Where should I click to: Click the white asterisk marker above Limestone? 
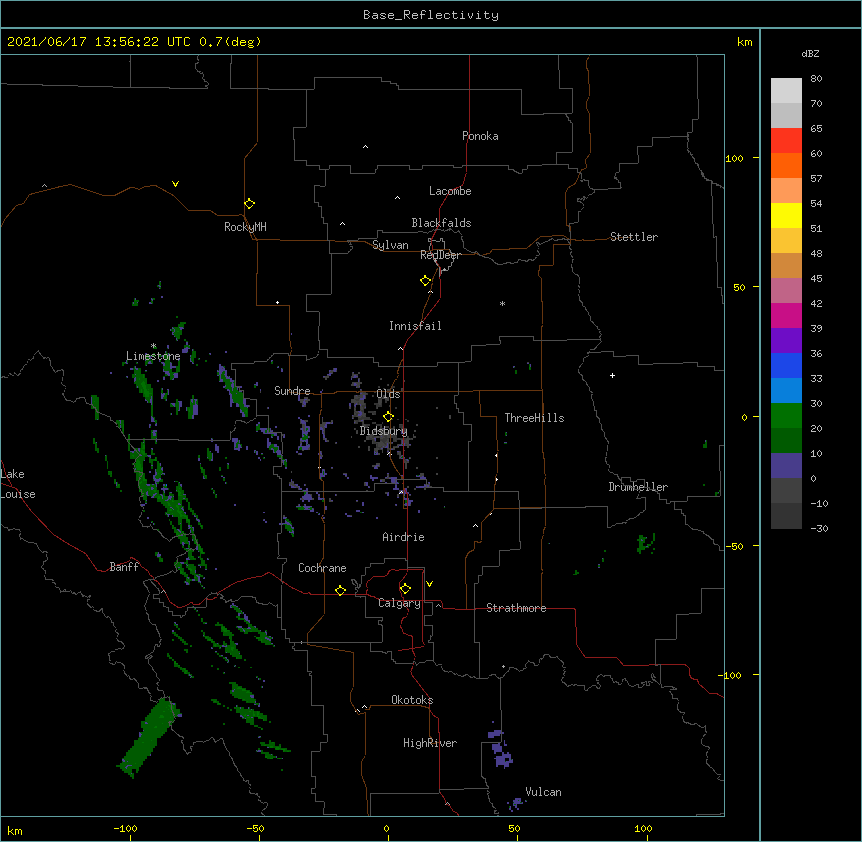pos(153,346)
